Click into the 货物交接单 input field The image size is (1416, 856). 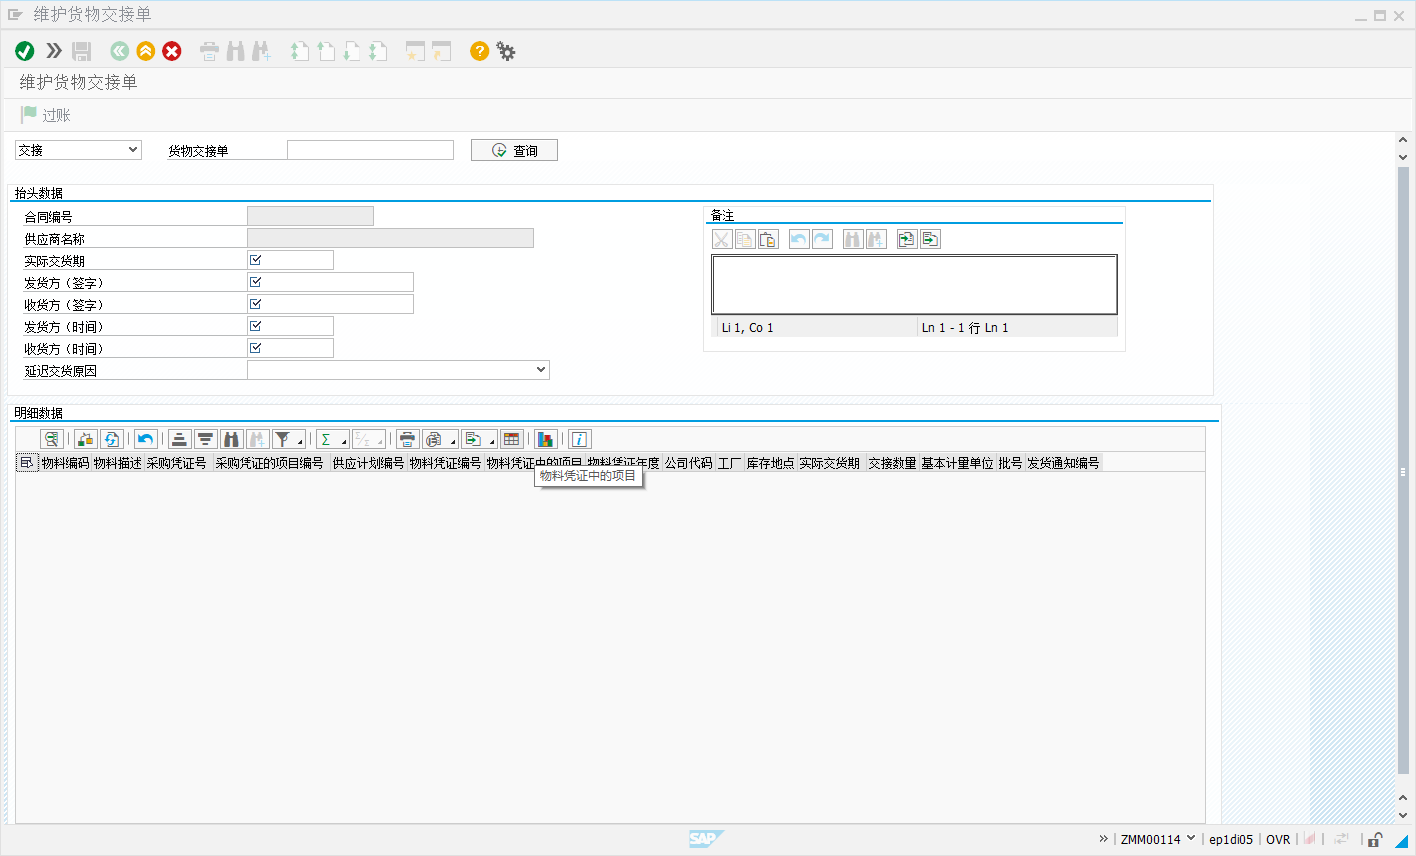tap(370, 150)
